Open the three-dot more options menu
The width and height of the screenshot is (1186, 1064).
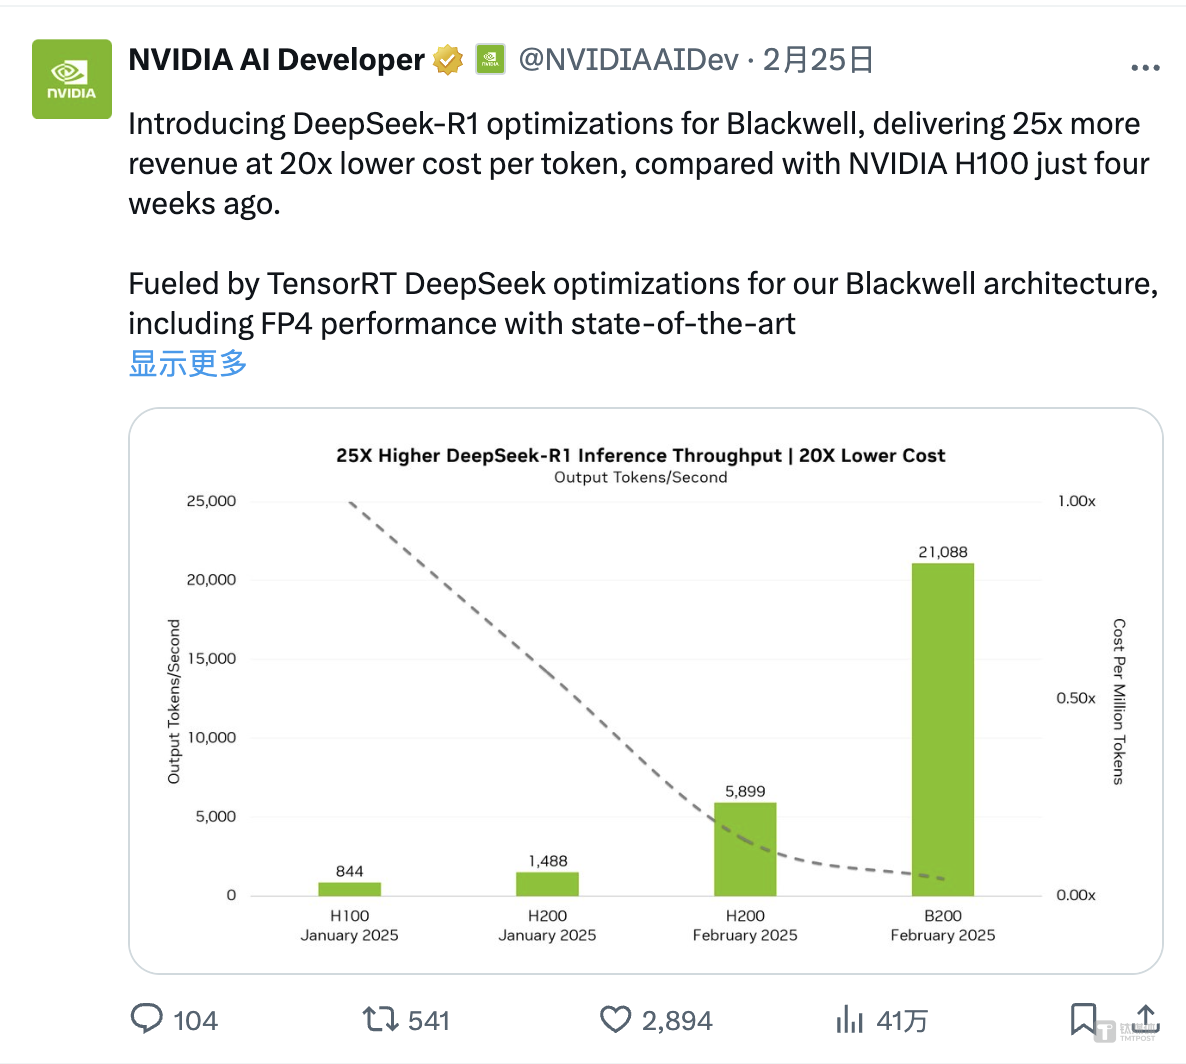(1145, 68)
